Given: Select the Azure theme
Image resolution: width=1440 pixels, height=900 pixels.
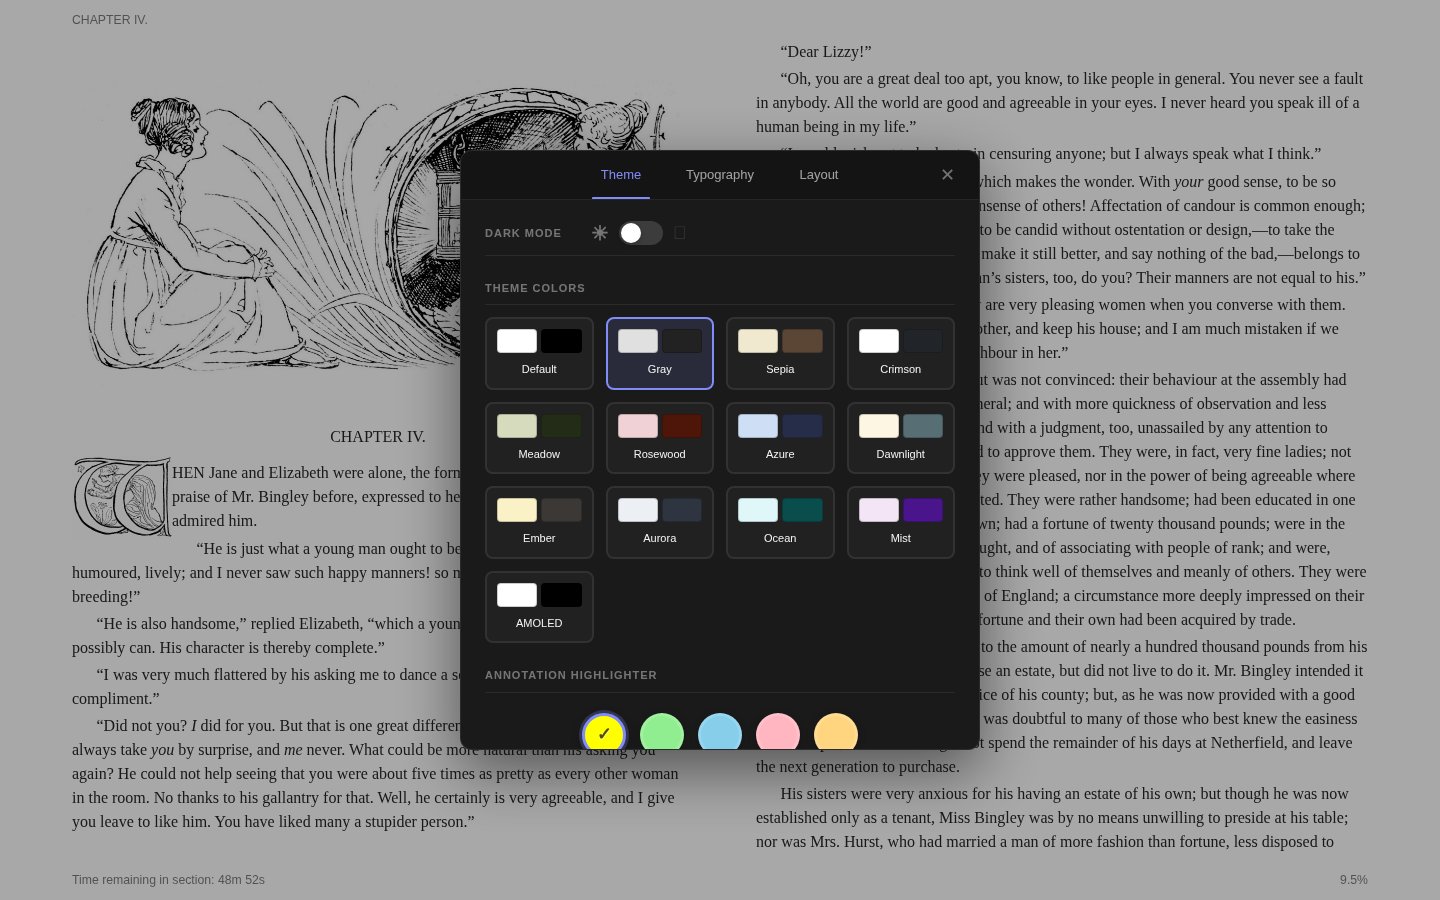Looking at the screenshot, I should pos(780,438).
